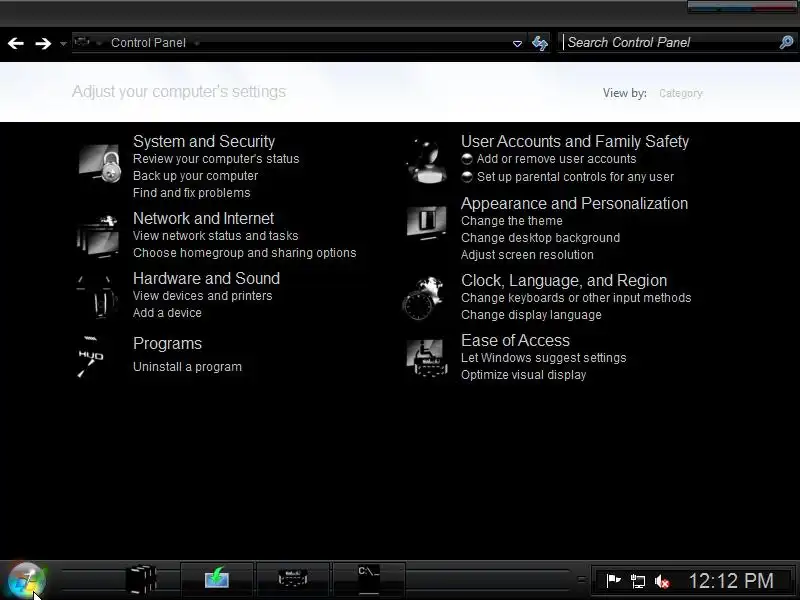Click the Control Panel breadcrumb text
This screenshot has width=800, height=600.
[148, 43]
